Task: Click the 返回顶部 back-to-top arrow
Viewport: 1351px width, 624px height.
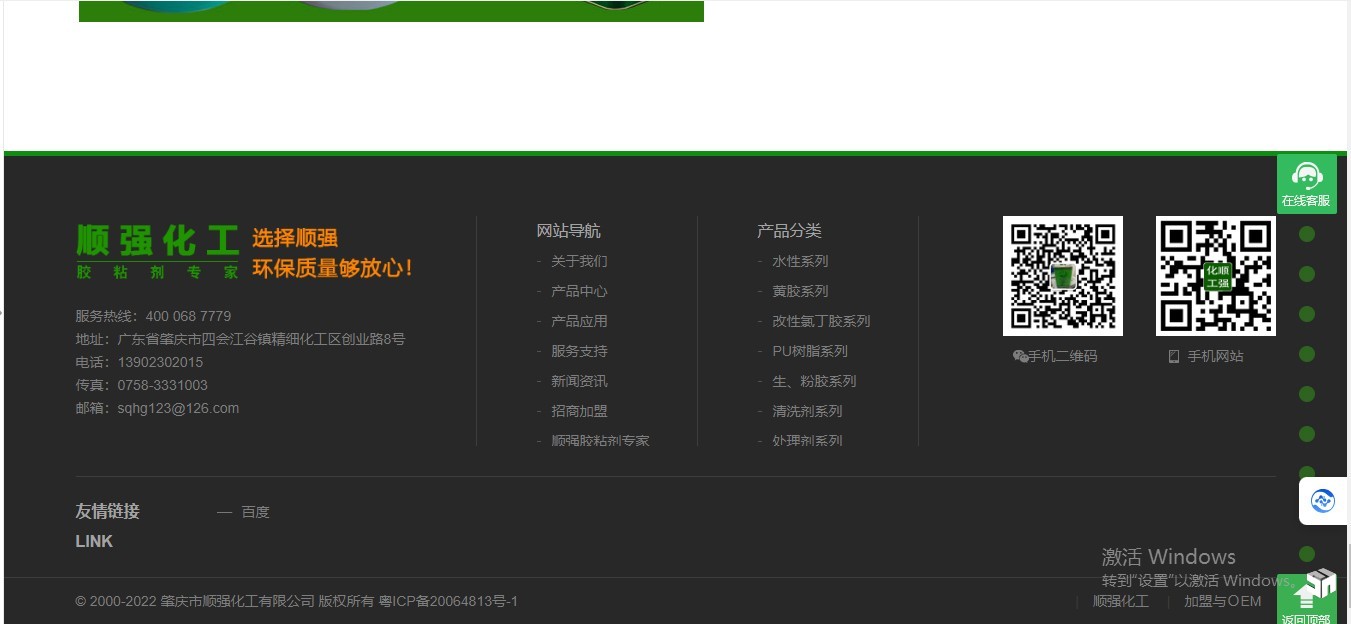Action: [1306, 600]
